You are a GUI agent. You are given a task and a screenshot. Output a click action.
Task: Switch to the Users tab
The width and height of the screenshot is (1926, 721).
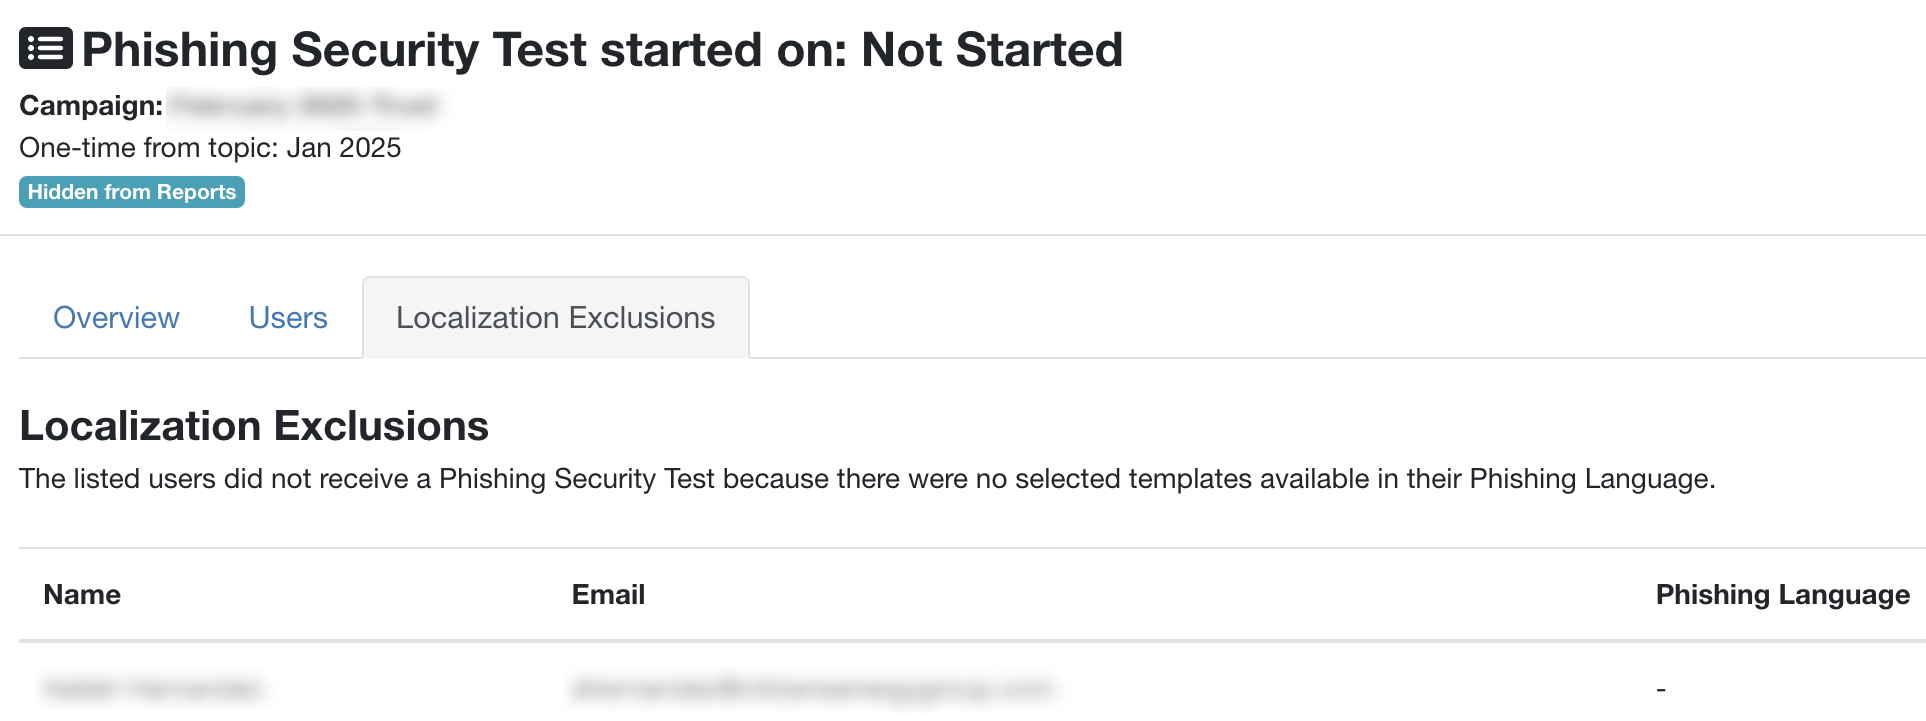(x=288, y=318)
